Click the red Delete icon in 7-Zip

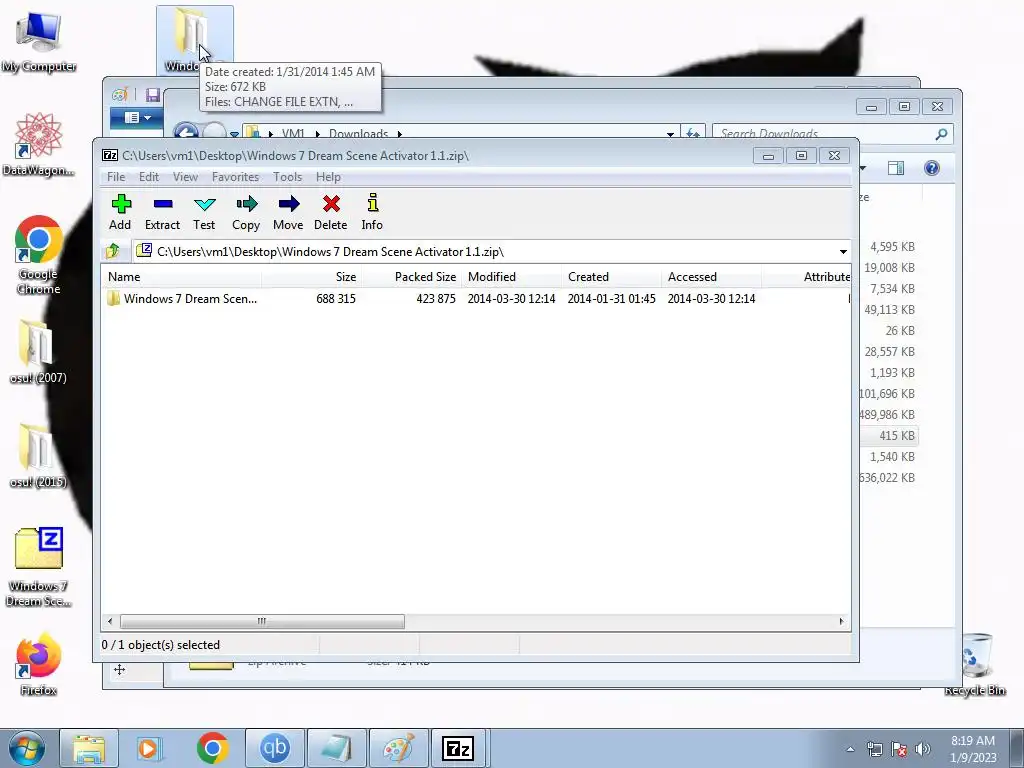[330, 212]
